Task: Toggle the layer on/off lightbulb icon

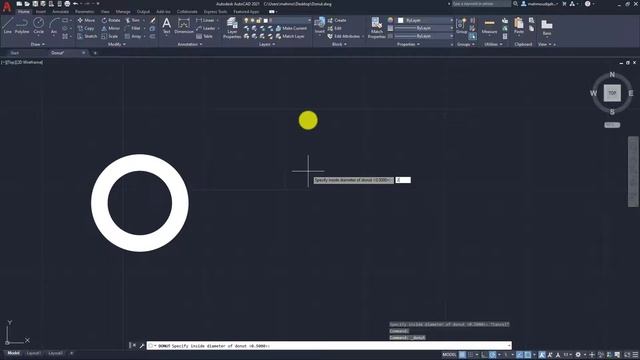Action: (x=246, y=20)
